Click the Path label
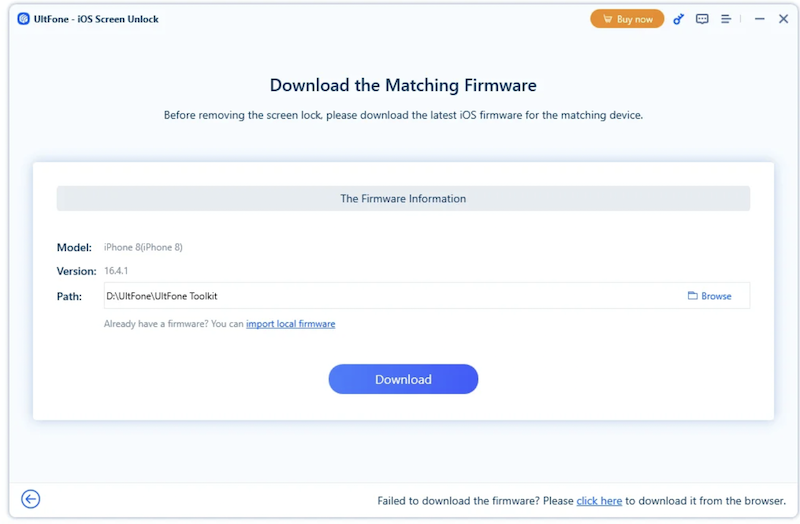The width and height of the screenshot is (800, 524). coord(69,296)
